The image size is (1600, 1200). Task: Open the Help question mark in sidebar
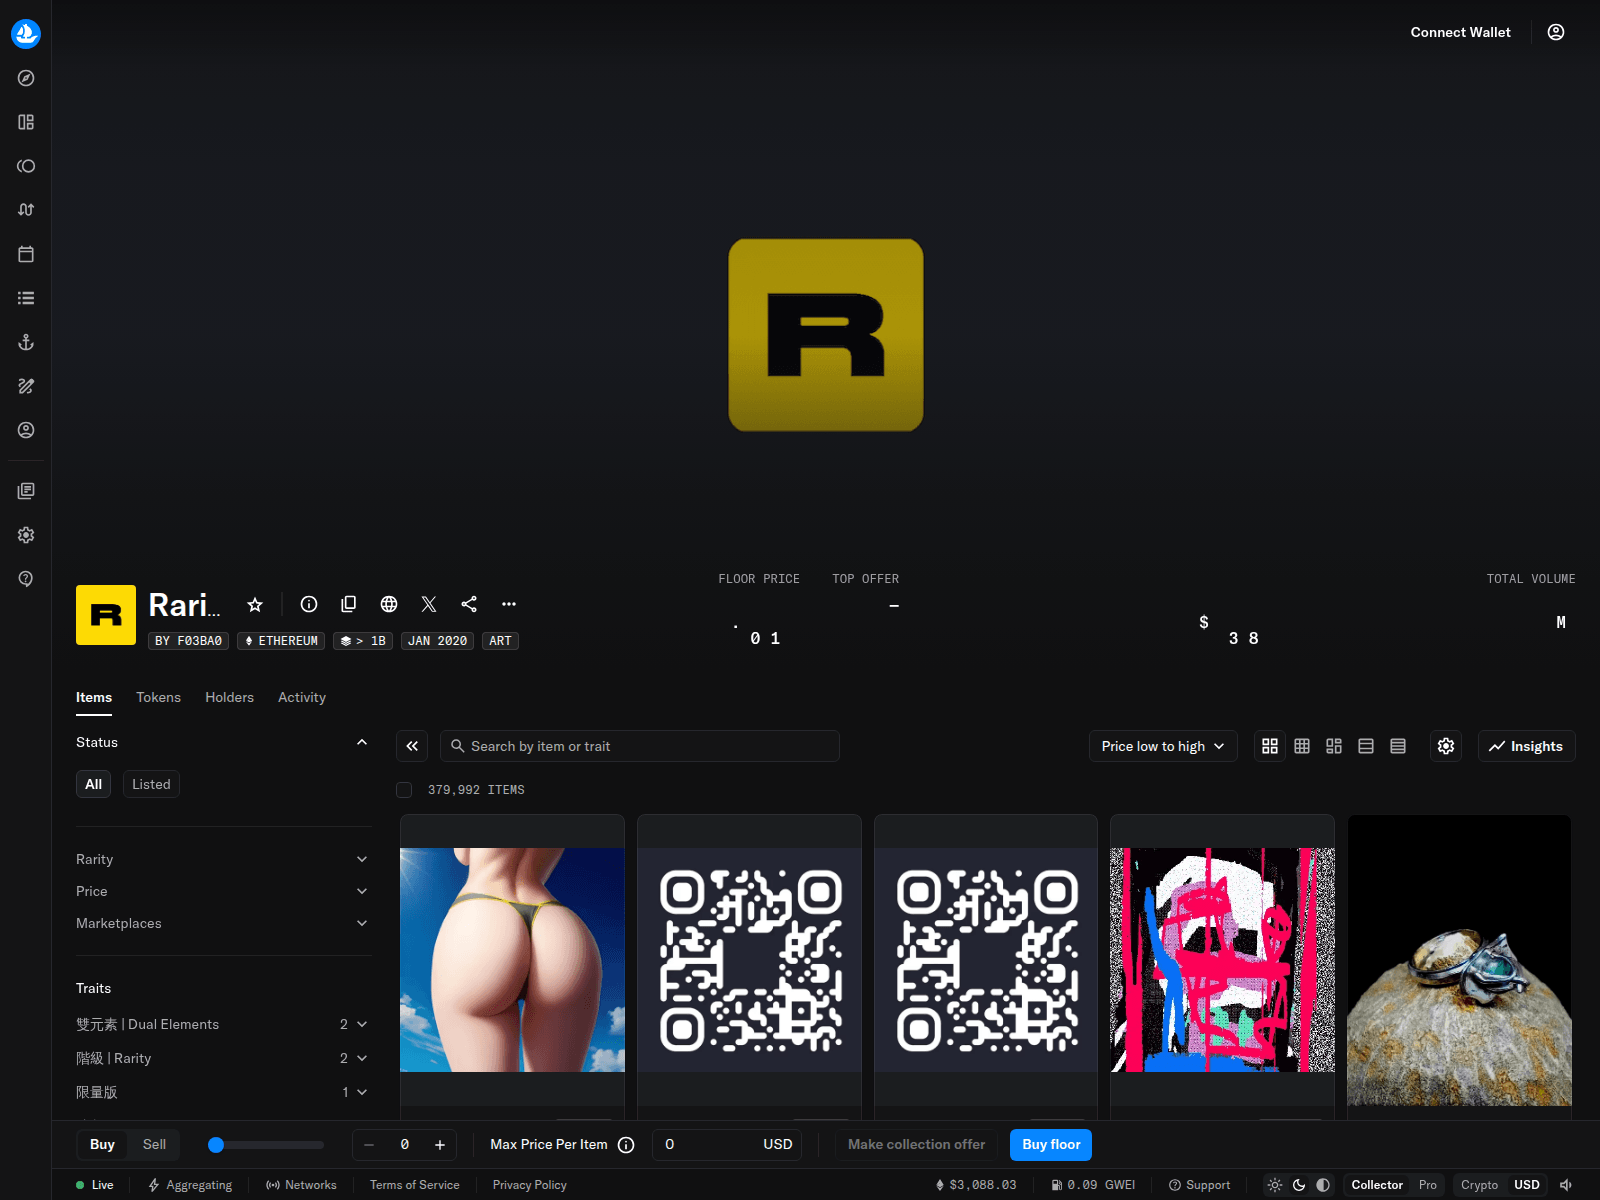[26, 579]
